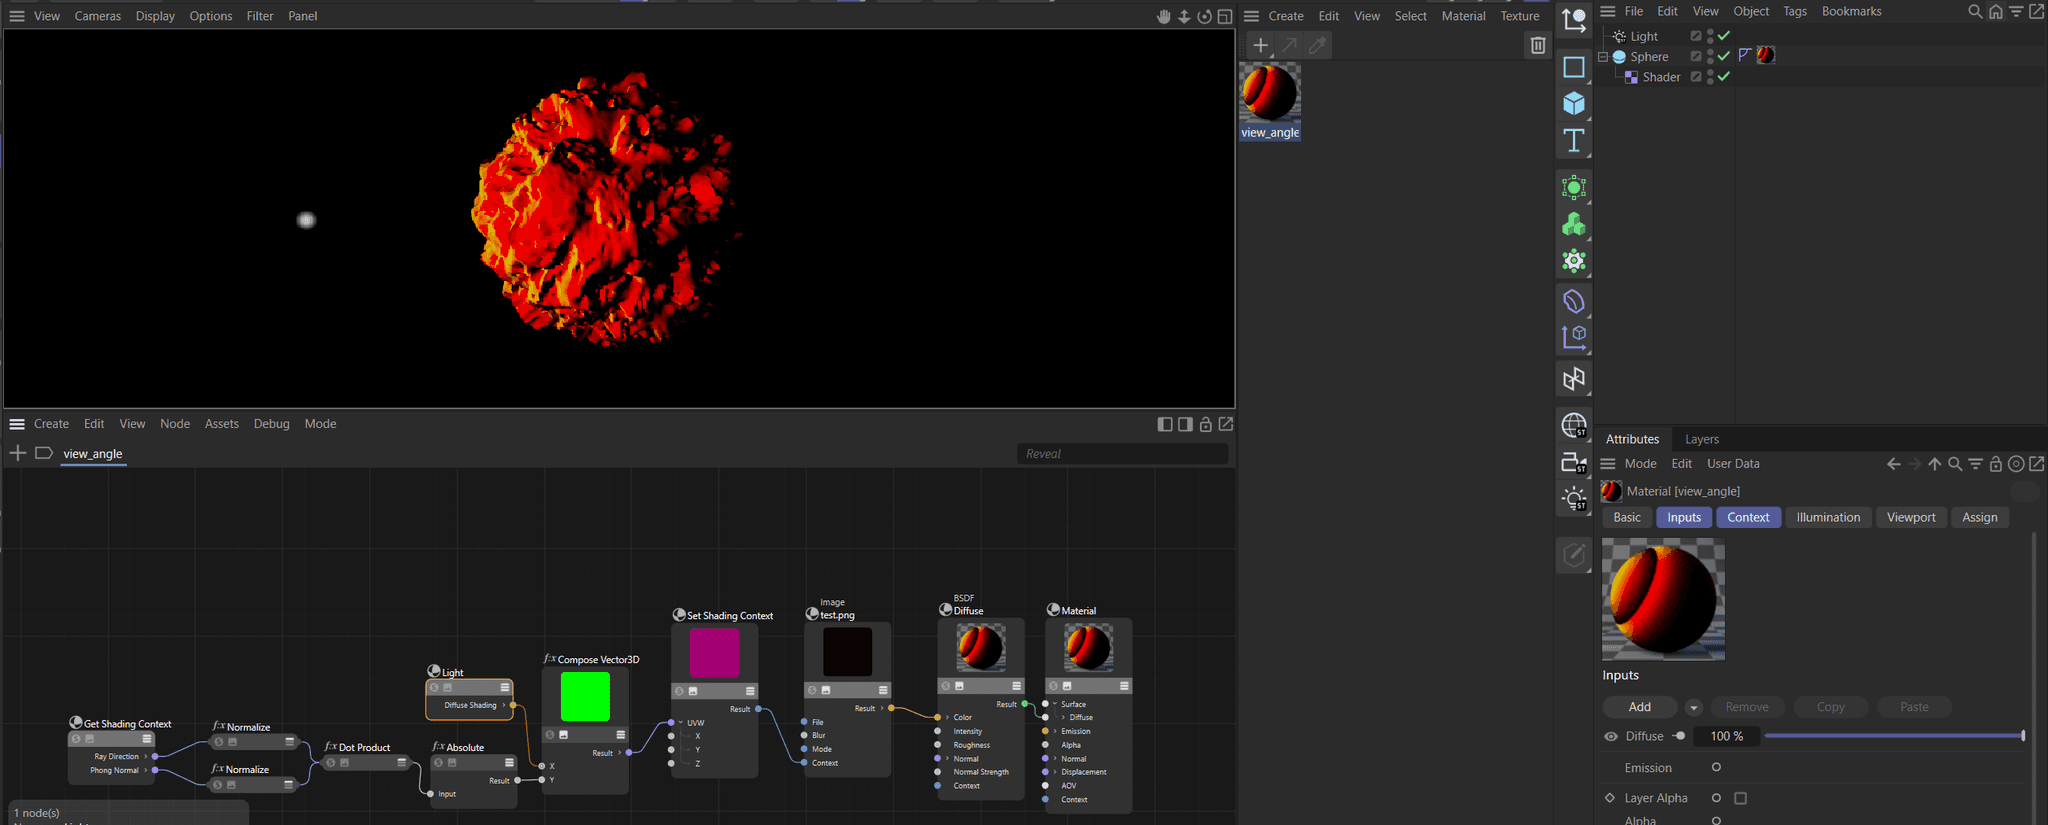The height and width of the screenshot is (825, 2048).
Task: Click the search icon in Object Manager
Action: coord(1975,12)
